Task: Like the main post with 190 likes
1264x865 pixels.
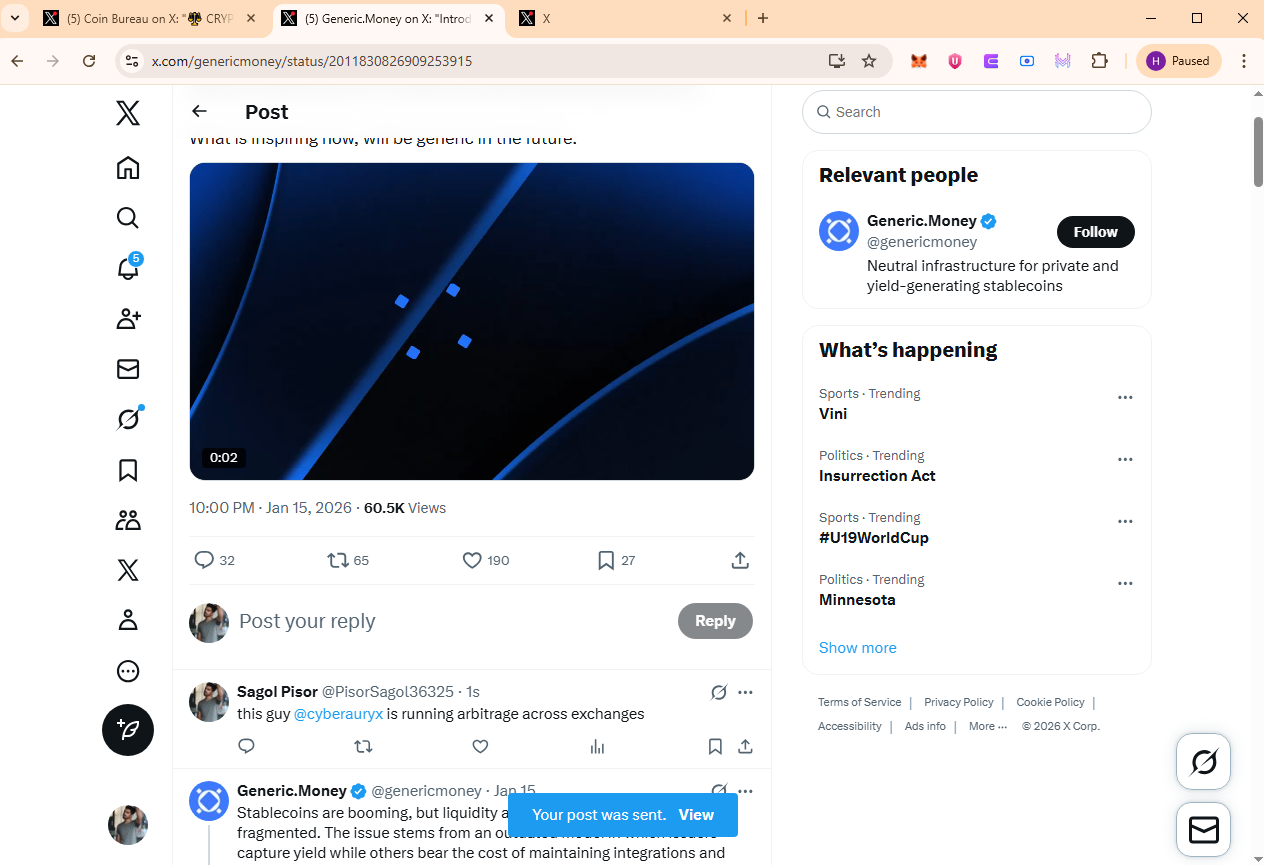Action: point(473,561)
